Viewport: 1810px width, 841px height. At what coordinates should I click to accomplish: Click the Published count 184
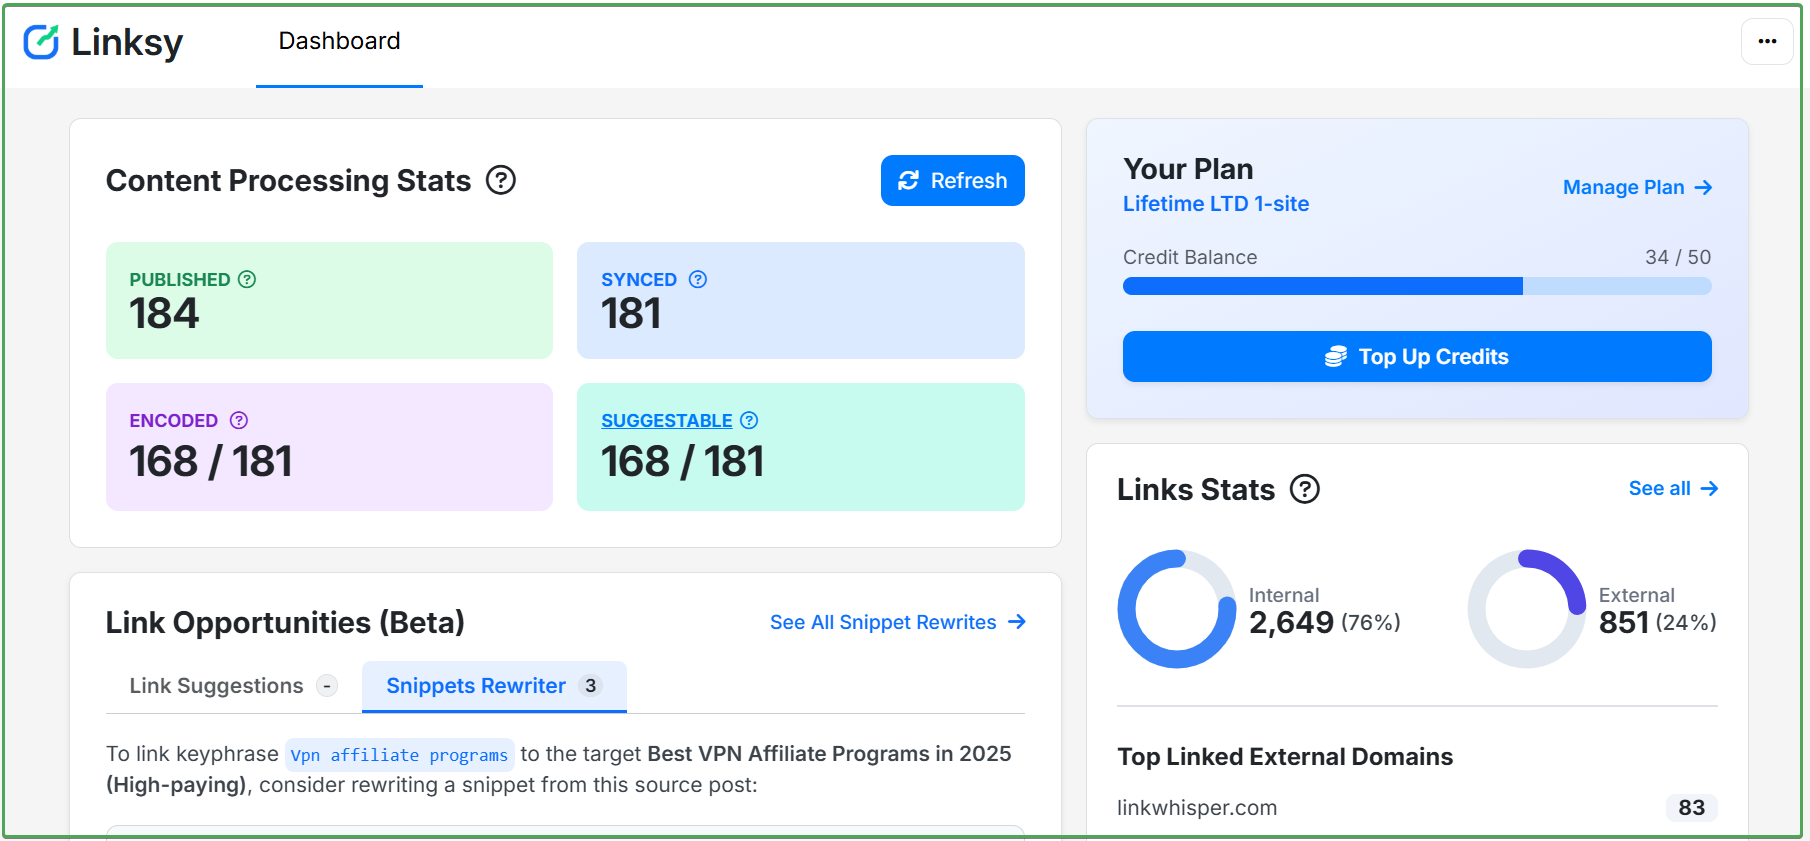click(164, 314)
